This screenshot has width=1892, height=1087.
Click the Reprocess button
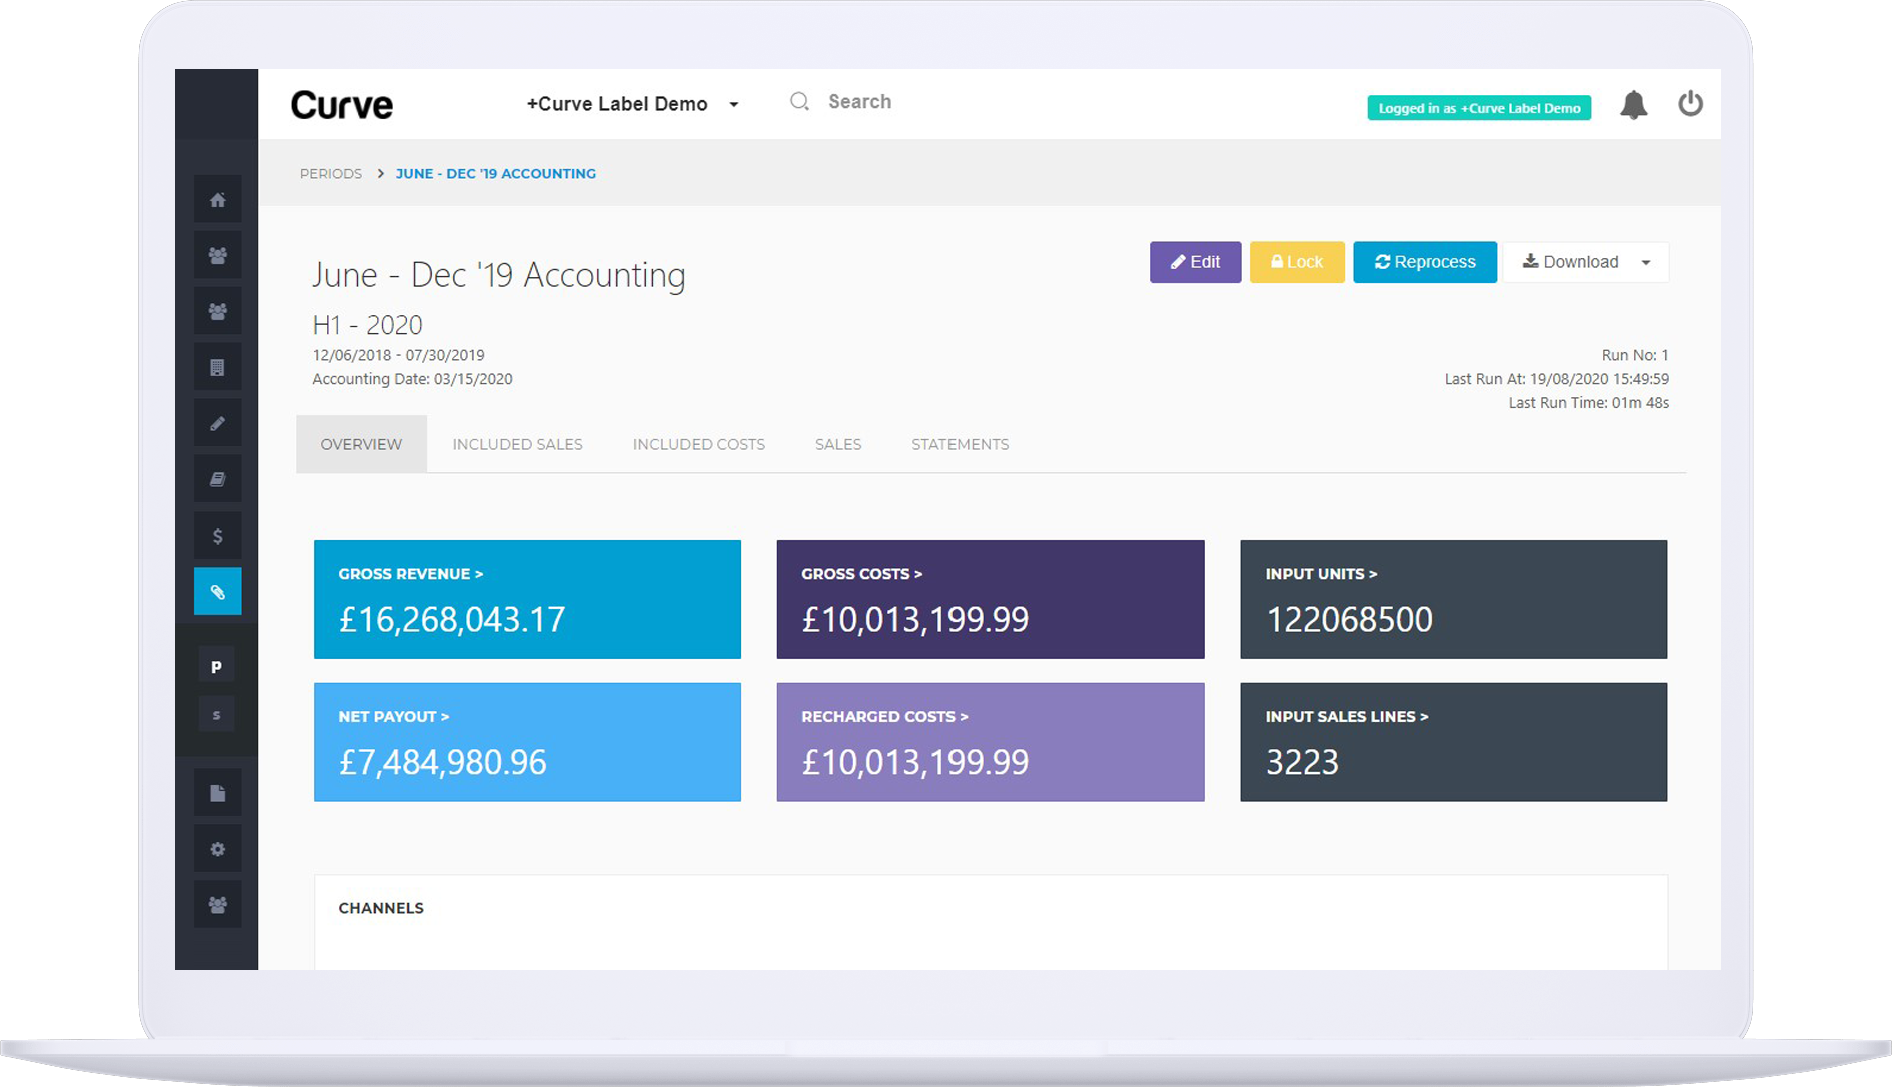[1425, 262]
